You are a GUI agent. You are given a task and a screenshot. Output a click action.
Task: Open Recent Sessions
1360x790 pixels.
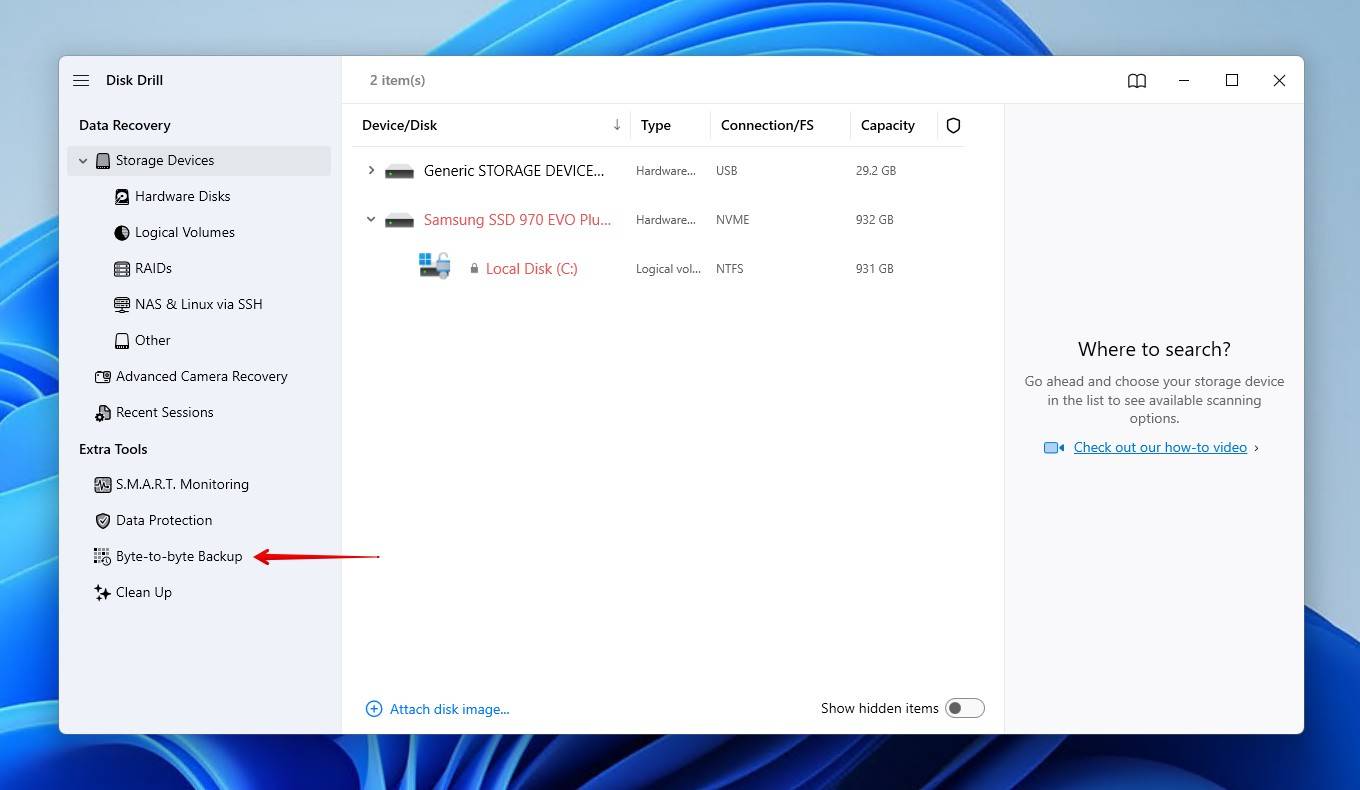(x=164, y=412)
